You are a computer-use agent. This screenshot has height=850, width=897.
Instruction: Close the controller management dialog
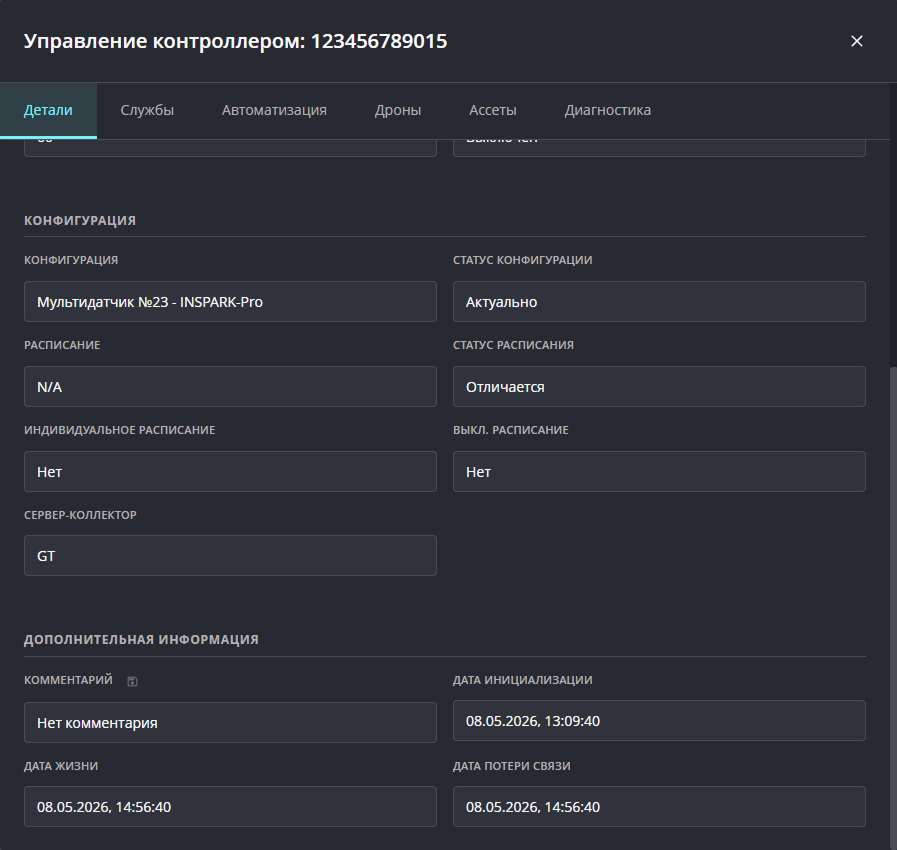click(856, 41)
